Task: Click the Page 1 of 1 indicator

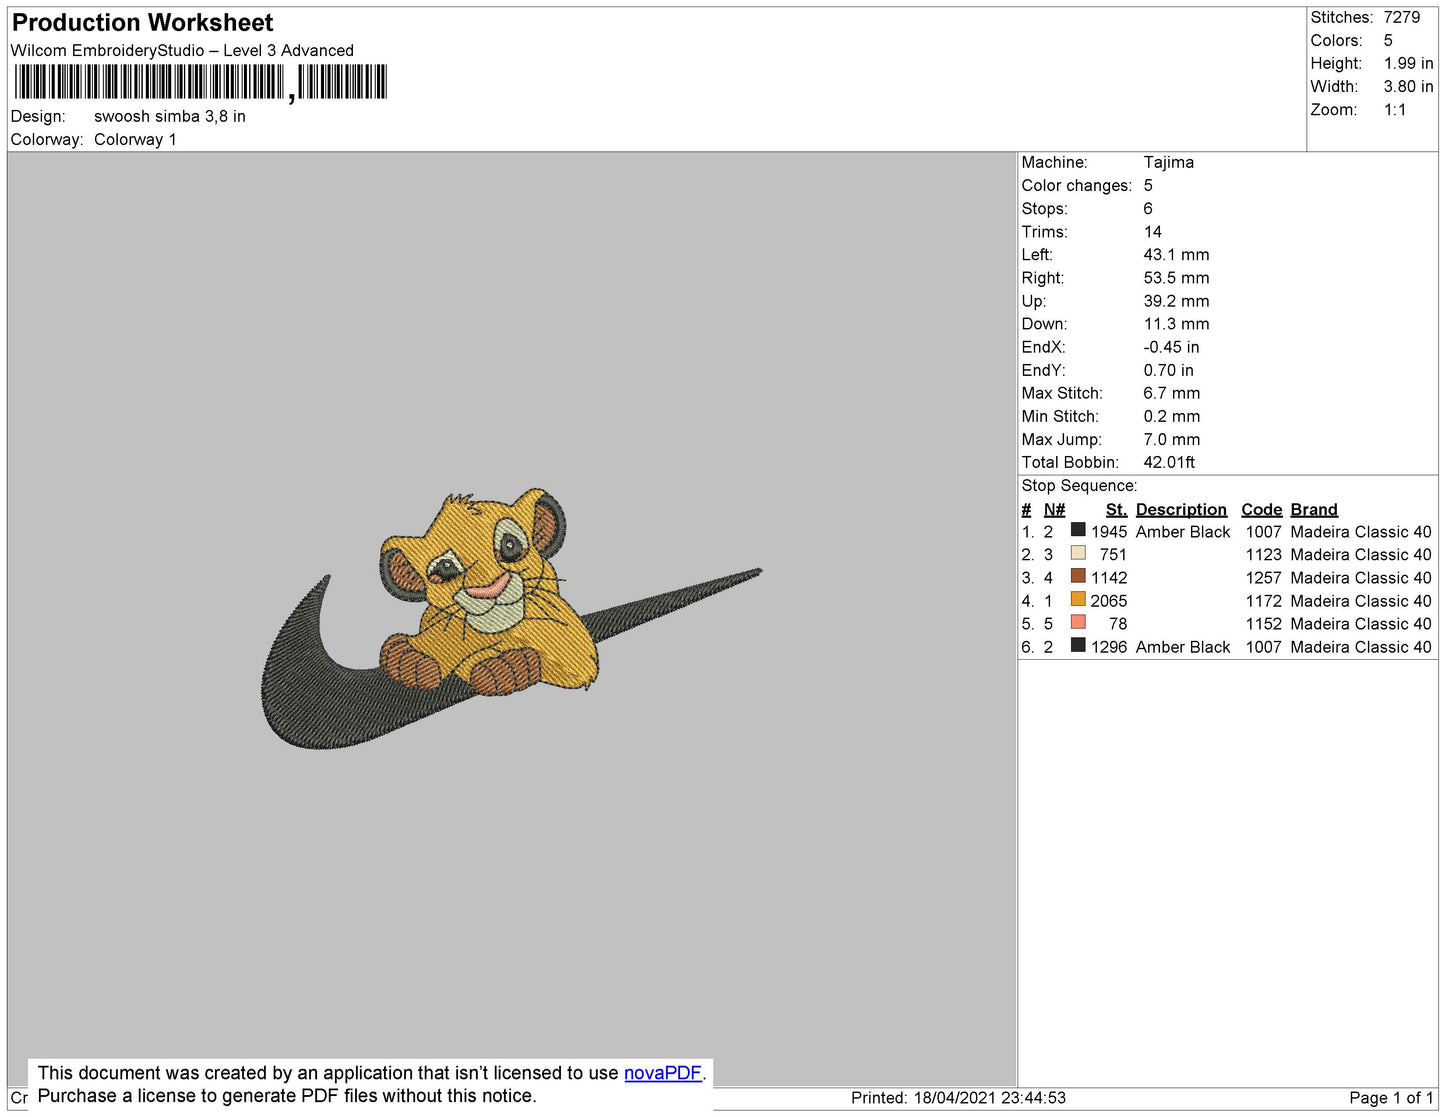Action: point(1390,1097)
